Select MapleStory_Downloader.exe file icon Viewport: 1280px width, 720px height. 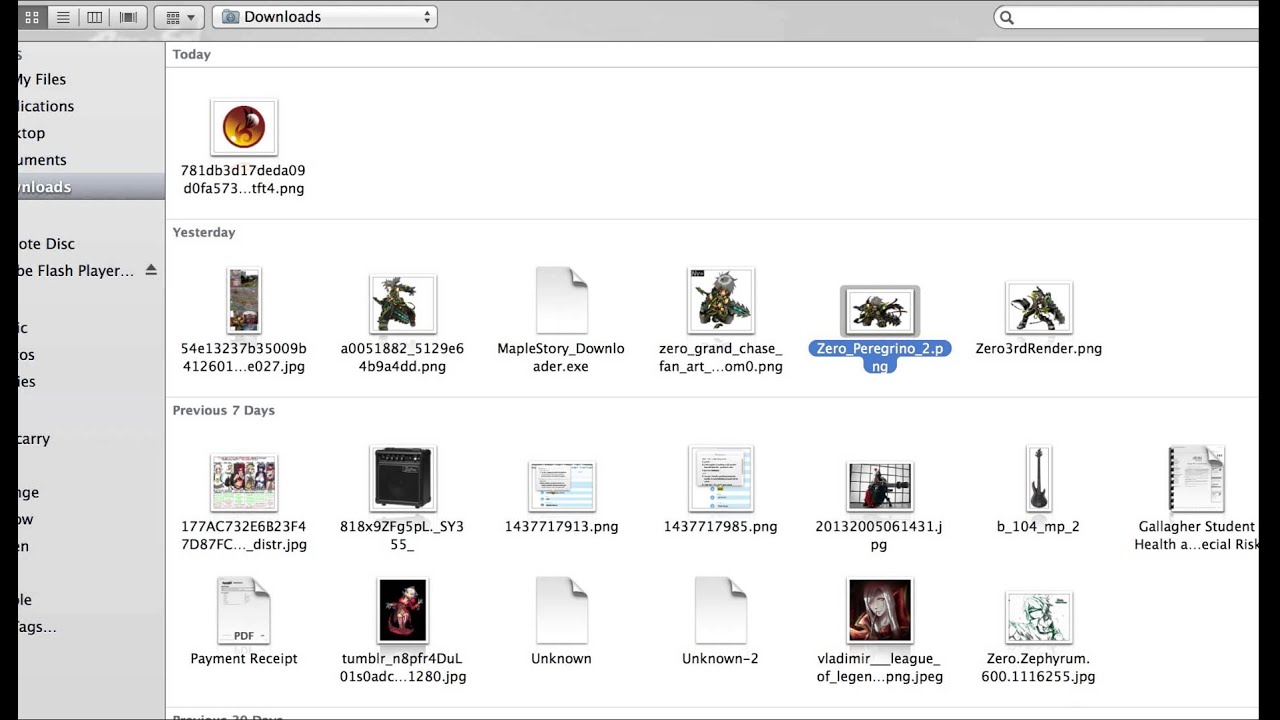[x=561, y=300]
